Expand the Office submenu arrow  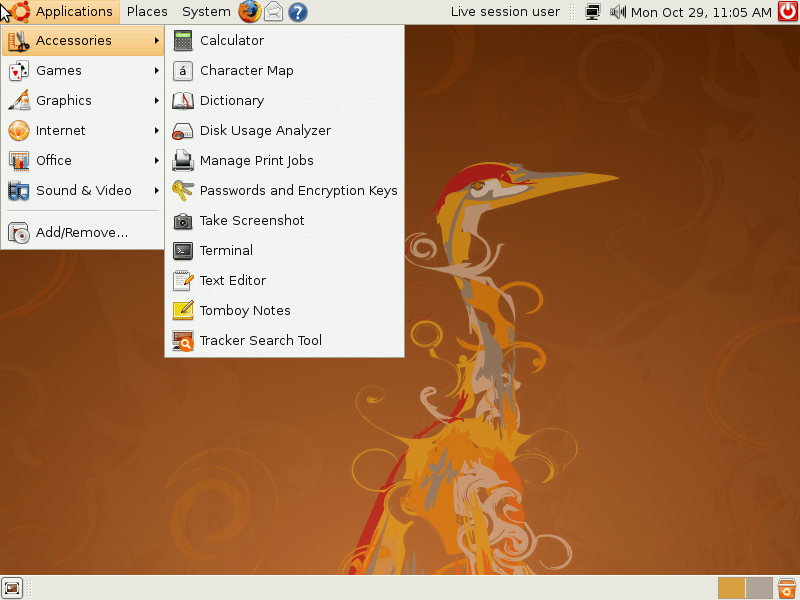coord(157,161)
